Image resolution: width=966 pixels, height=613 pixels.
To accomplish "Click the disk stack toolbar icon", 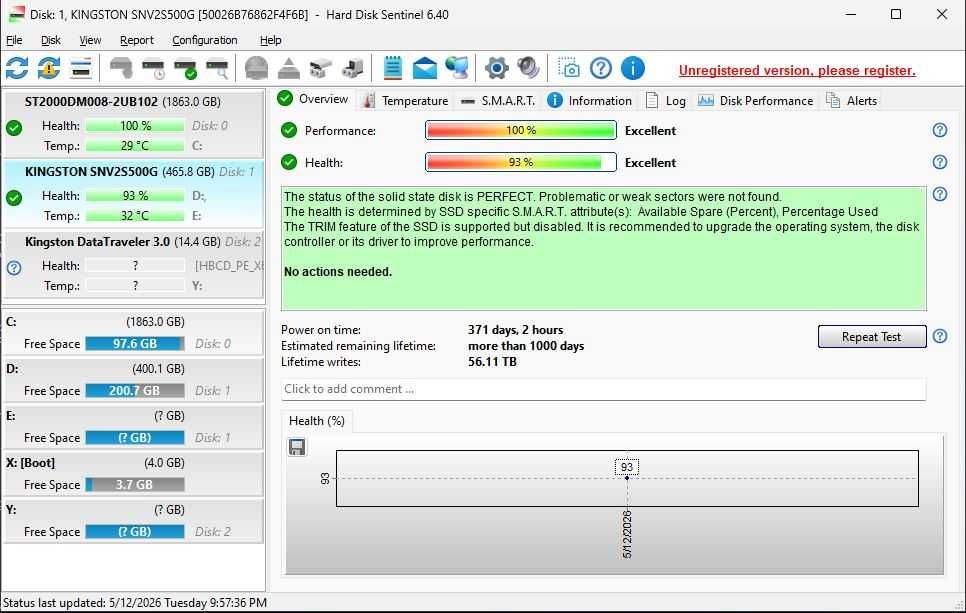I will click(x=353, y=68).
